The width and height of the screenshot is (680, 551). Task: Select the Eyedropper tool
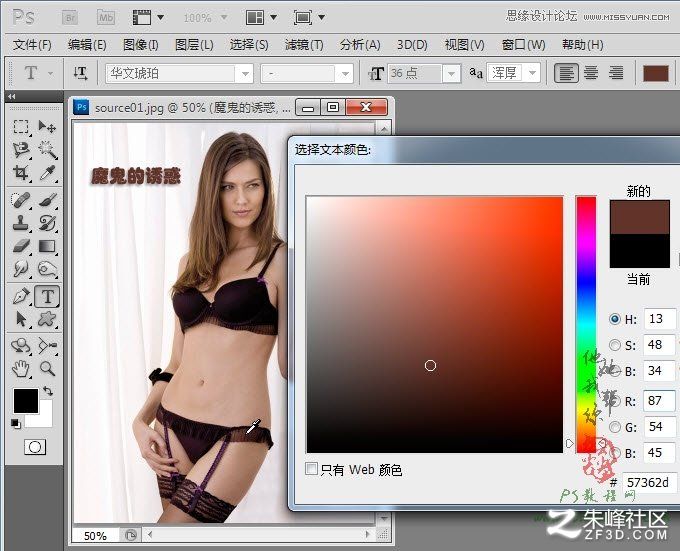click(47, 173)
